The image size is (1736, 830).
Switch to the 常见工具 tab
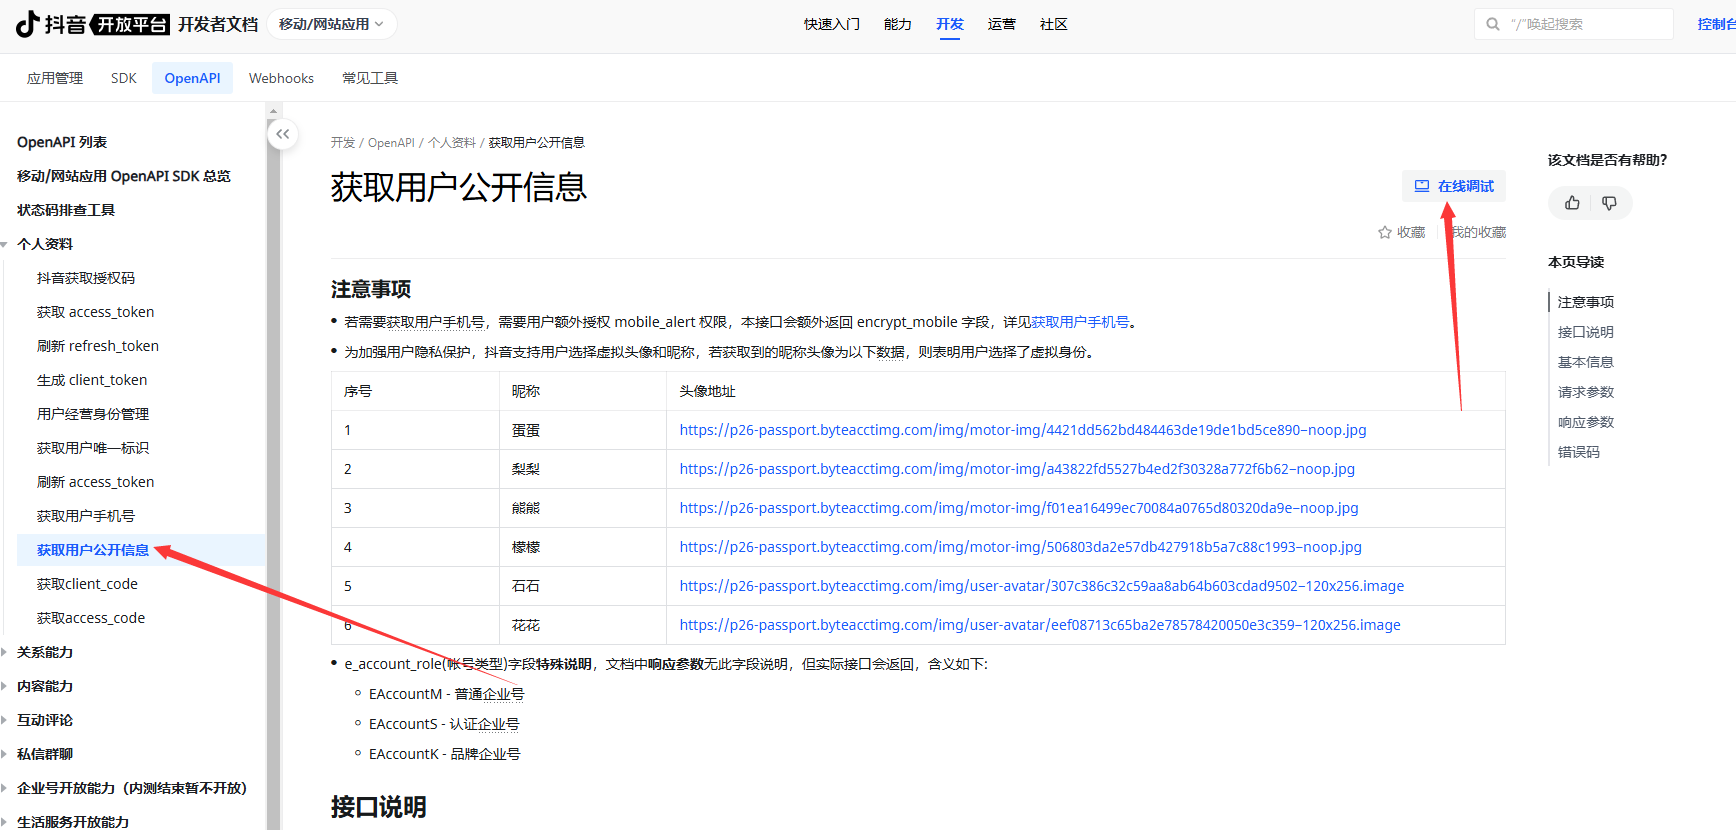pos(370,78)
